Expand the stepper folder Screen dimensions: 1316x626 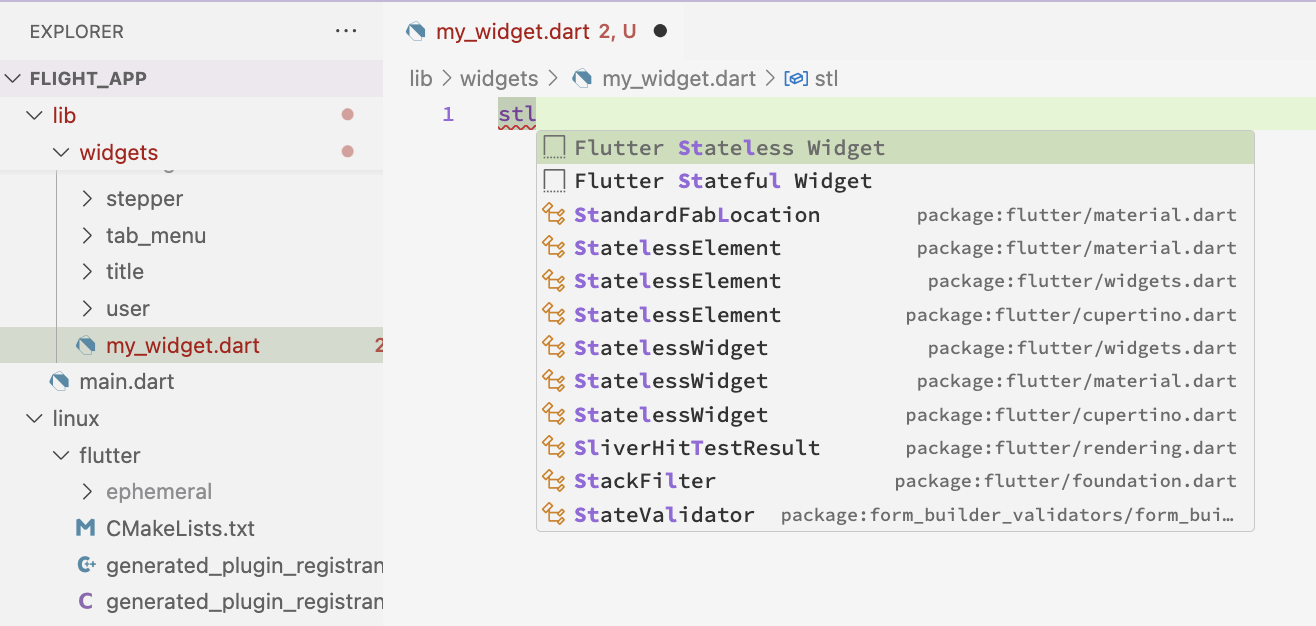click(88, 198)
